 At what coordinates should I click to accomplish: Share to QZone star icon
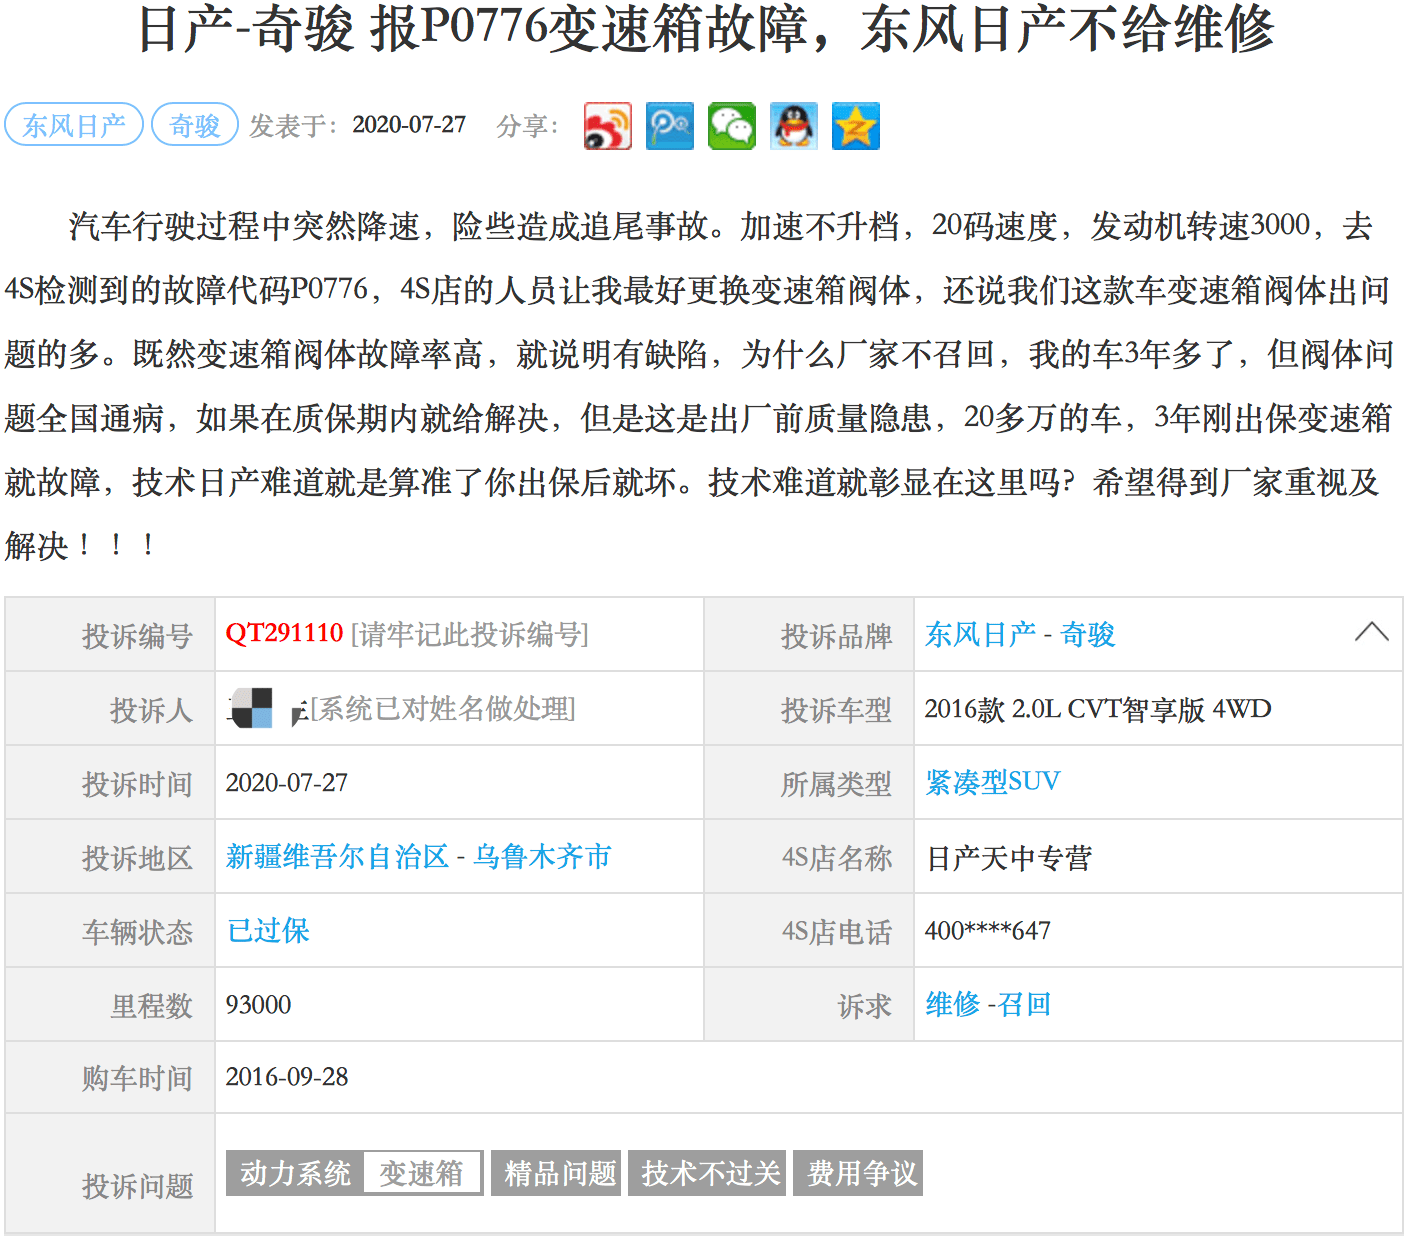pyautogui.click(x=856, y=126)
